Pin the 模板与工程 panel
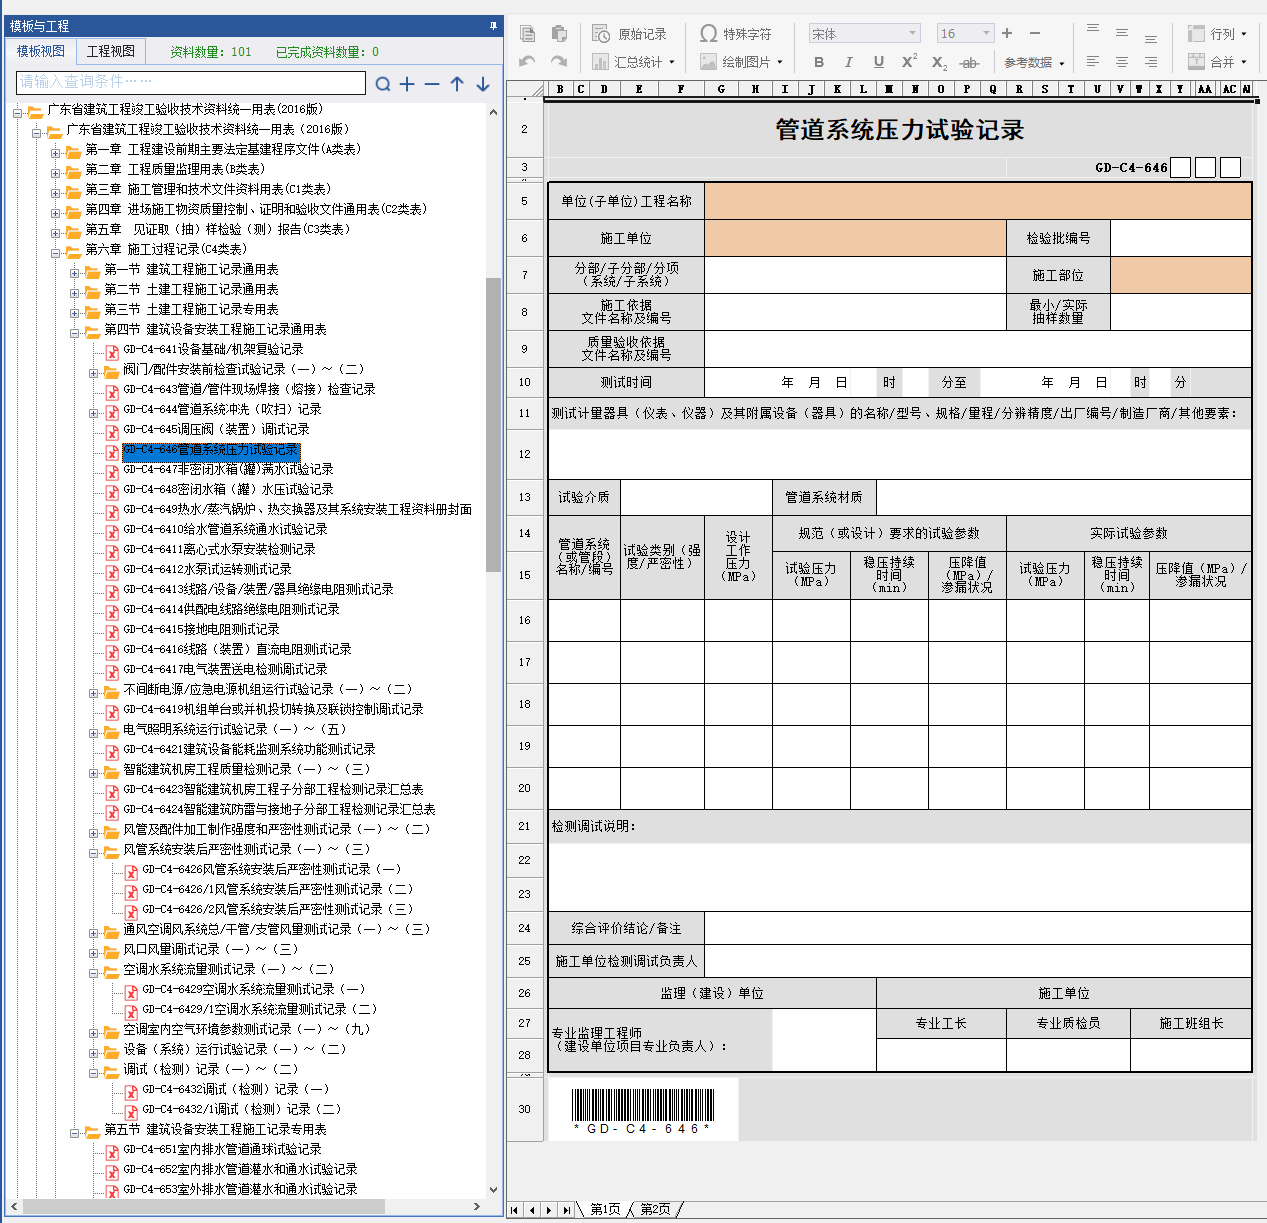The width and height of the screenshot is (1267, 1223). point(493,26)
